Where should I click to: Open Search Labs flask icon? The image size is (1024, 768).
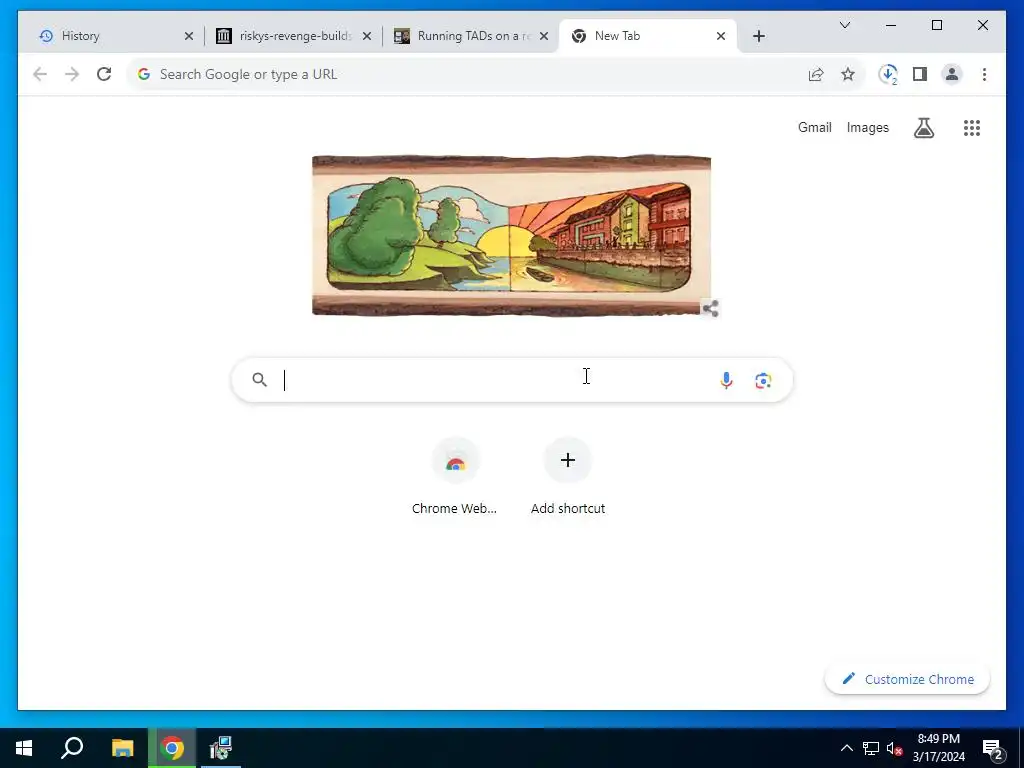[x=923, y=128]
